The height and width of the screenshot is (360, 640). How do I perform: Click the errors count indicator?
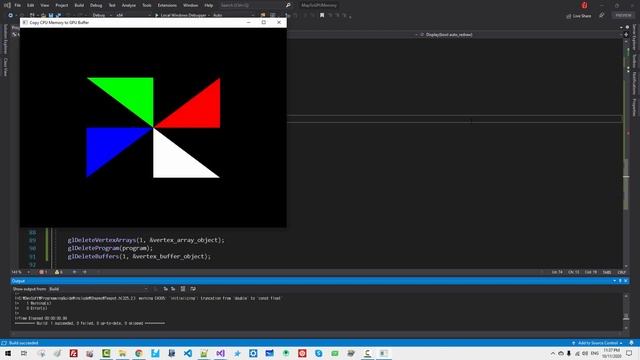pos(43,272)
